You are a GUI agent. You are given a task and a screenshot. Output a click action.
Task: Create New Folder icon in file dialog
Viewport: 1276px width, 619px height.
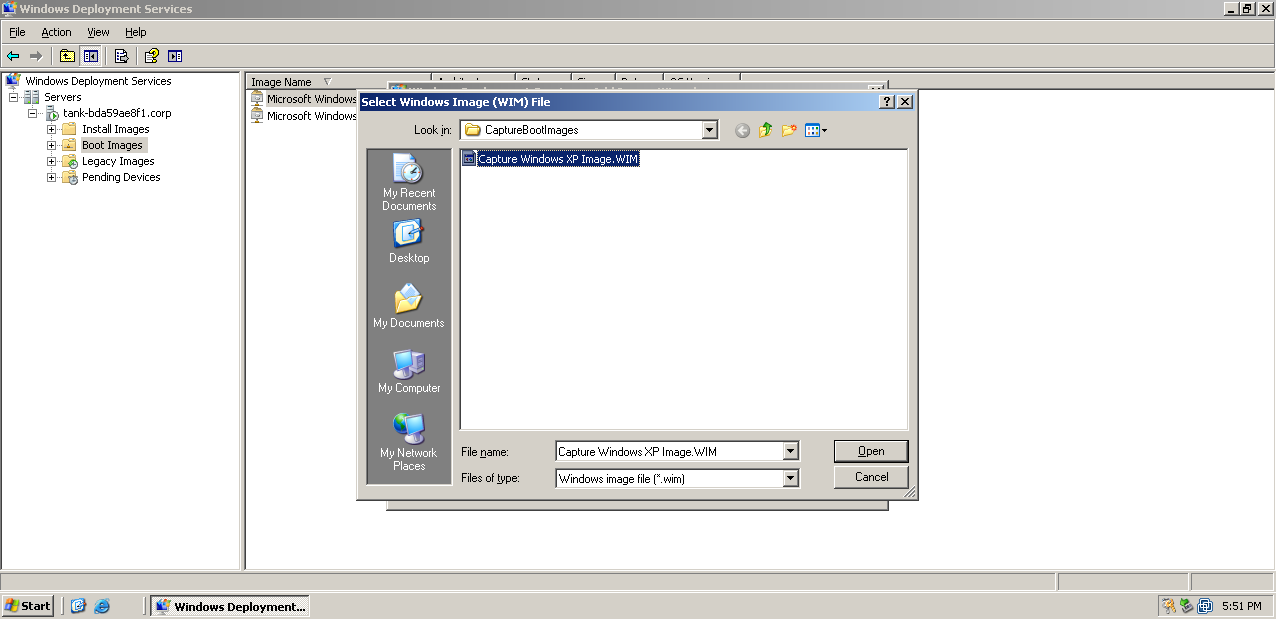pyautogui.click(x=789, y=130)
